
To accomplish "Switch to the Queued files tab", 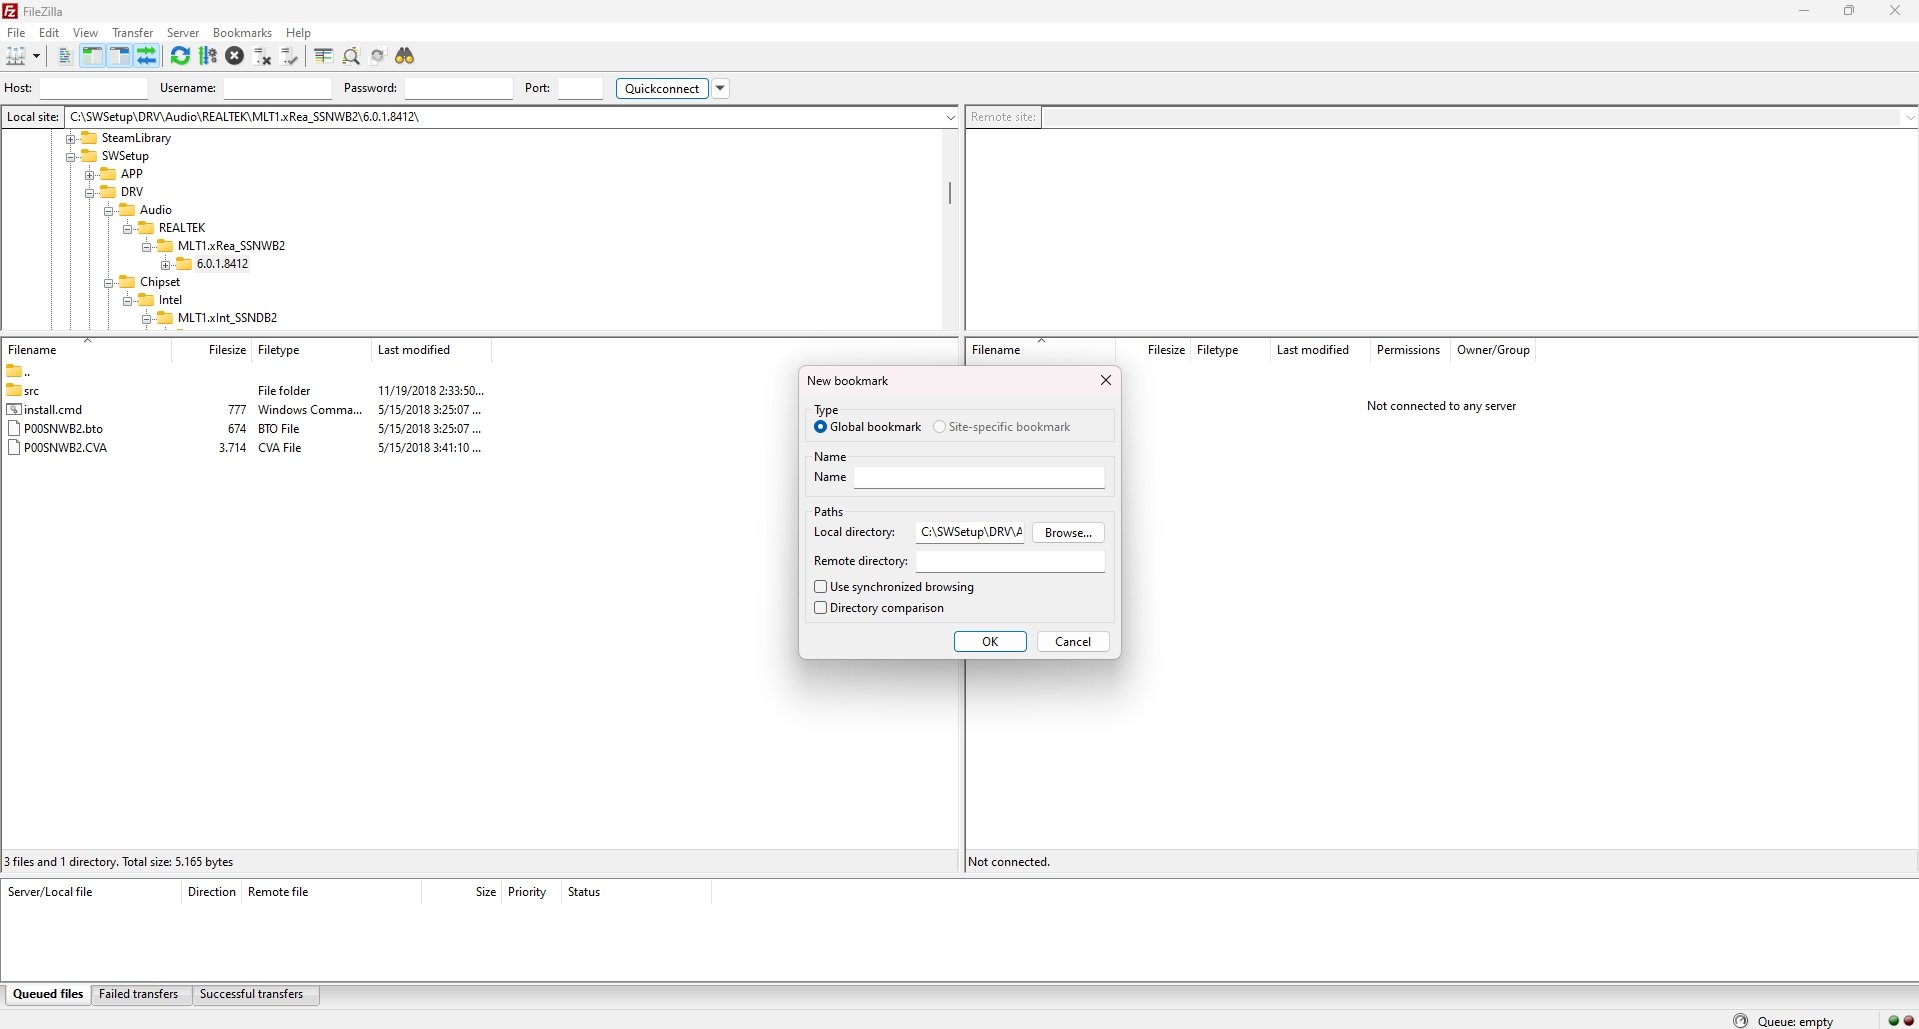I will pyautogui.click(x=48, y=994).
